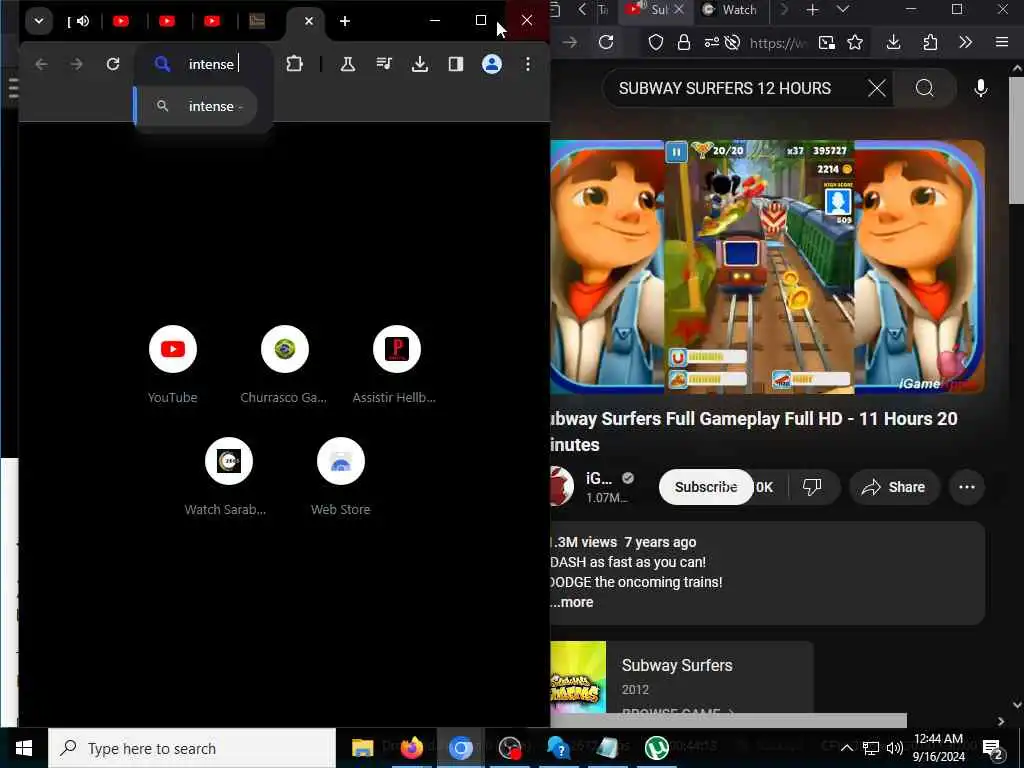
Task: Mute the Chrome tab playing audio
Action: pyautogui.click(x=82, y=21)
